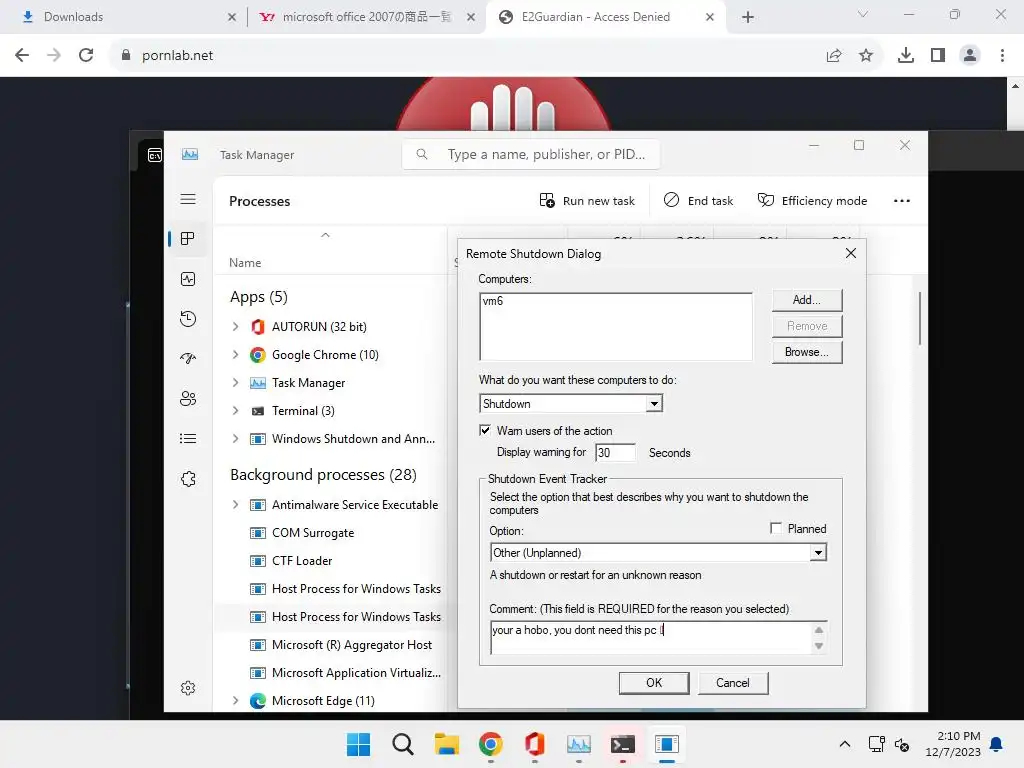Select vm6 in Computers list

click(493, 301)
